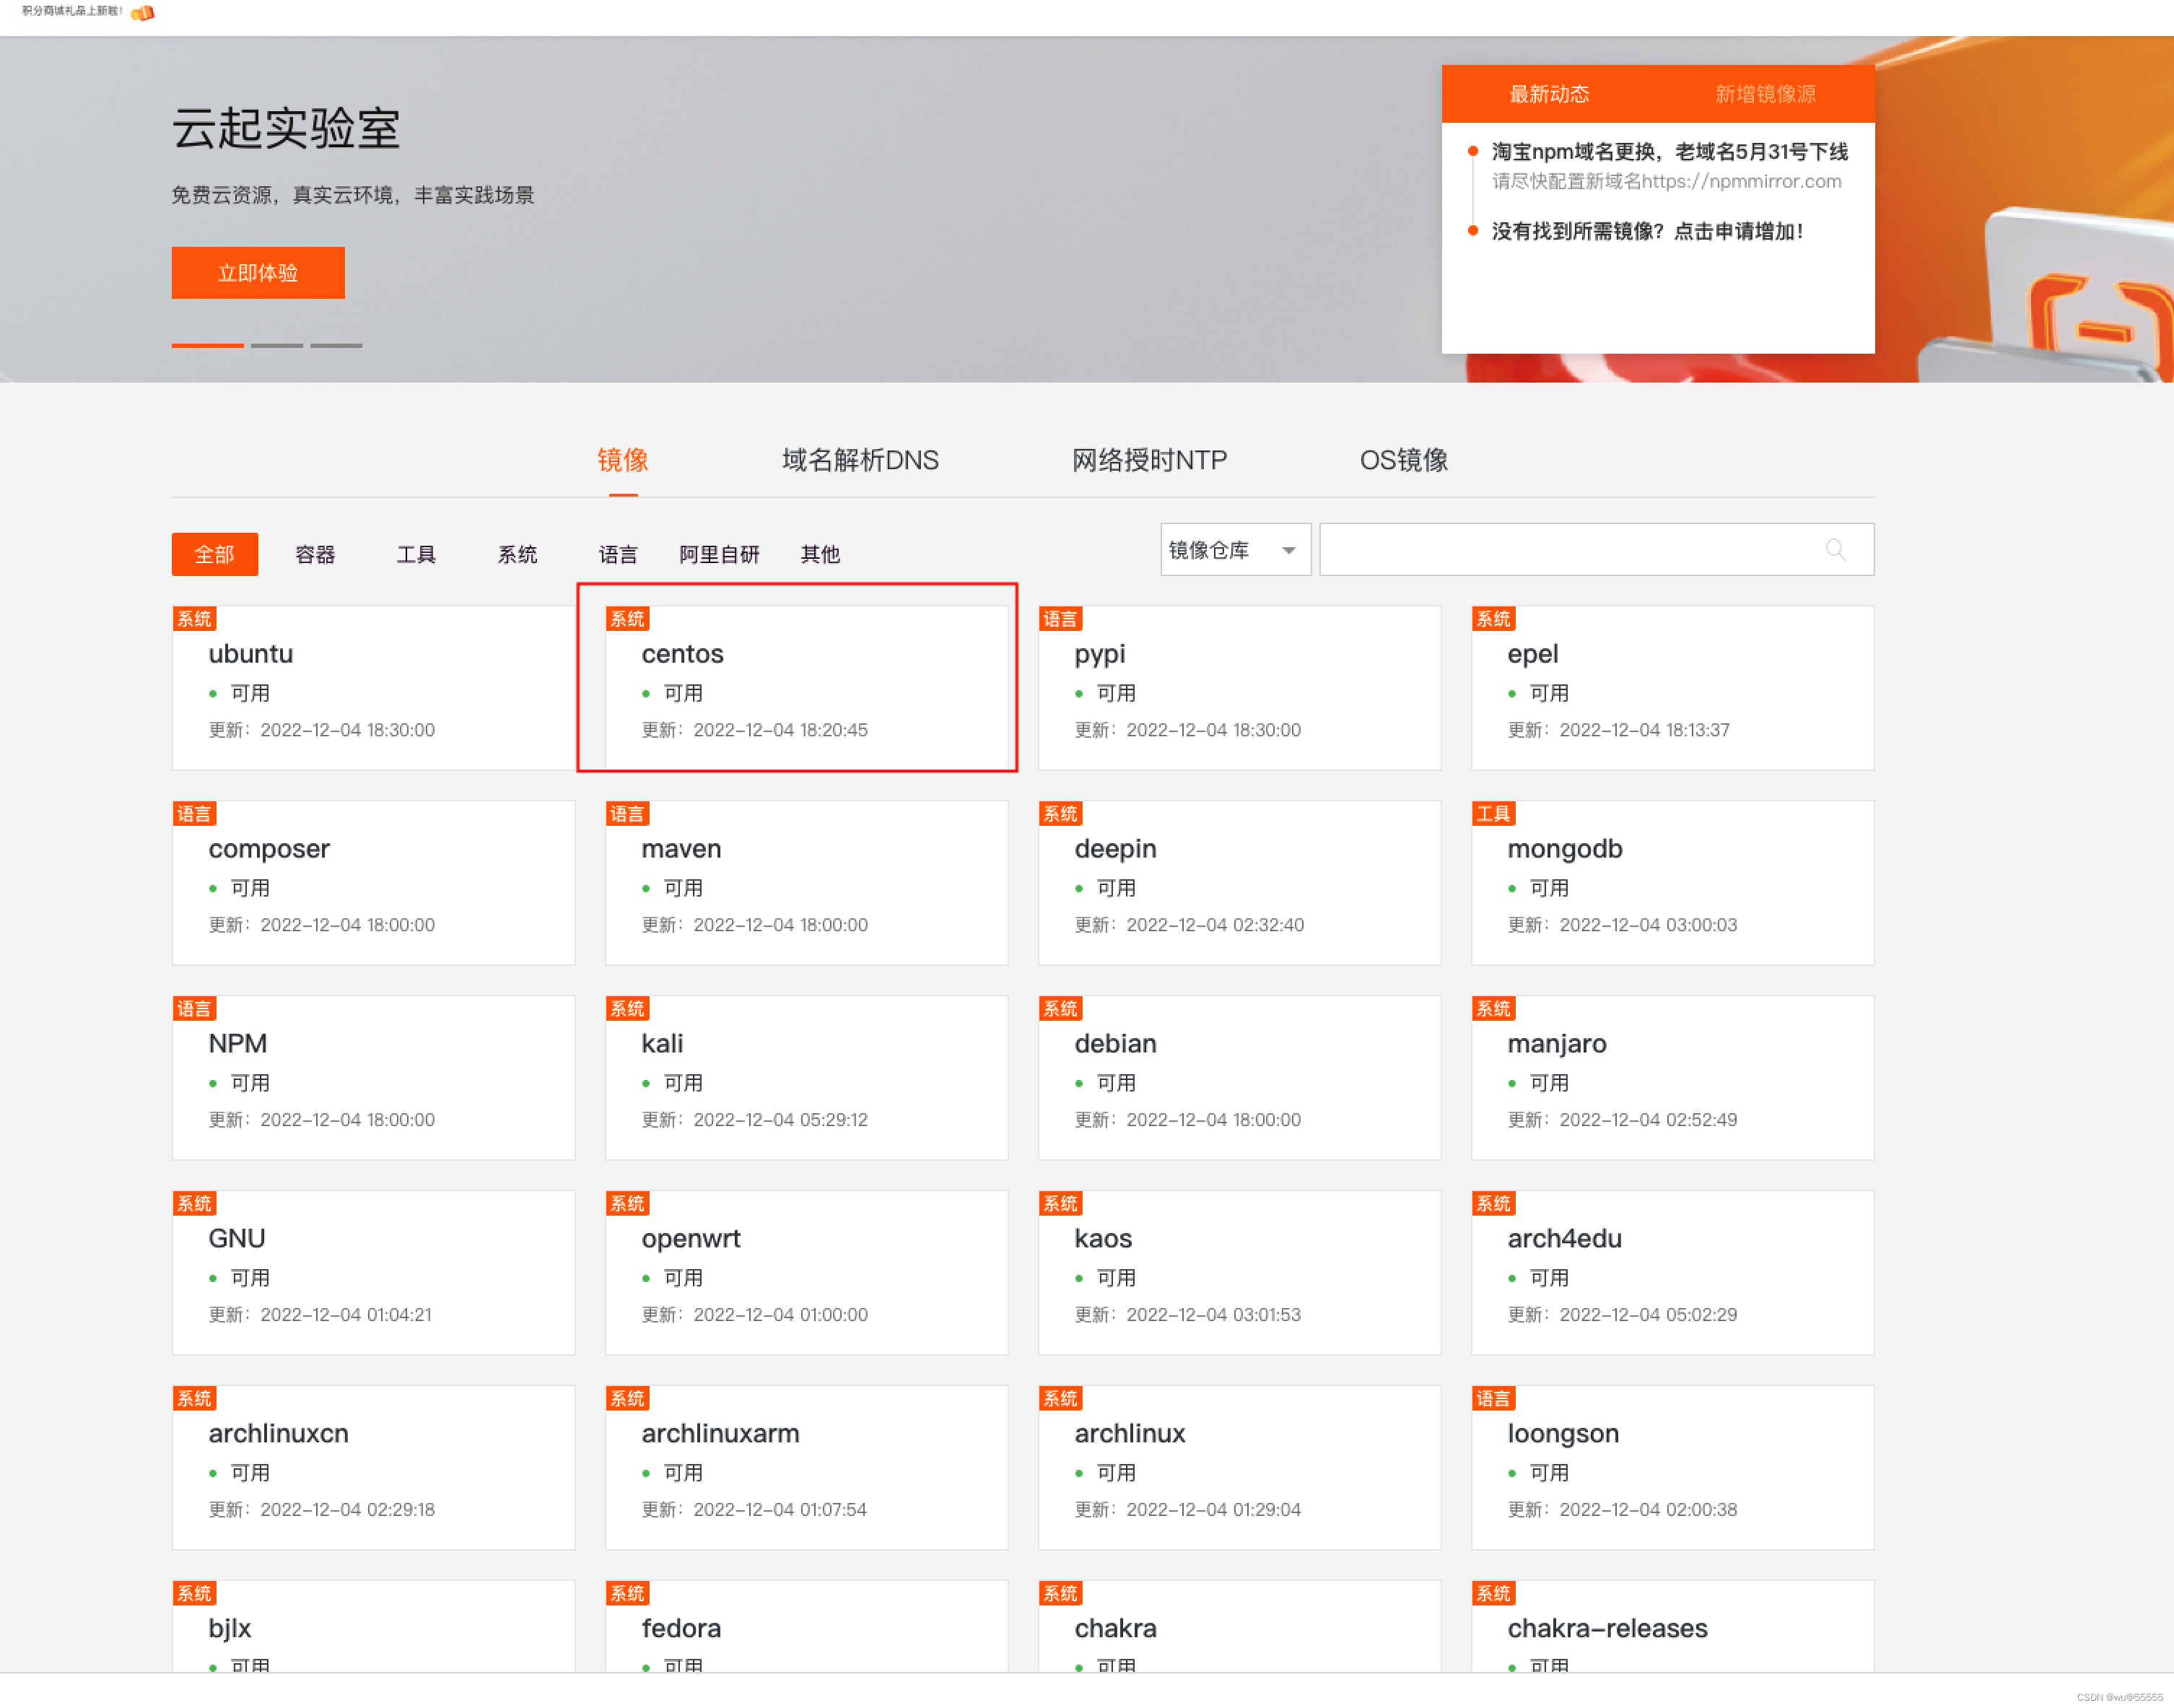Open the chakra-releases mirror card
The height and width of the screenshot is (1708, 2174).
1672,1626
